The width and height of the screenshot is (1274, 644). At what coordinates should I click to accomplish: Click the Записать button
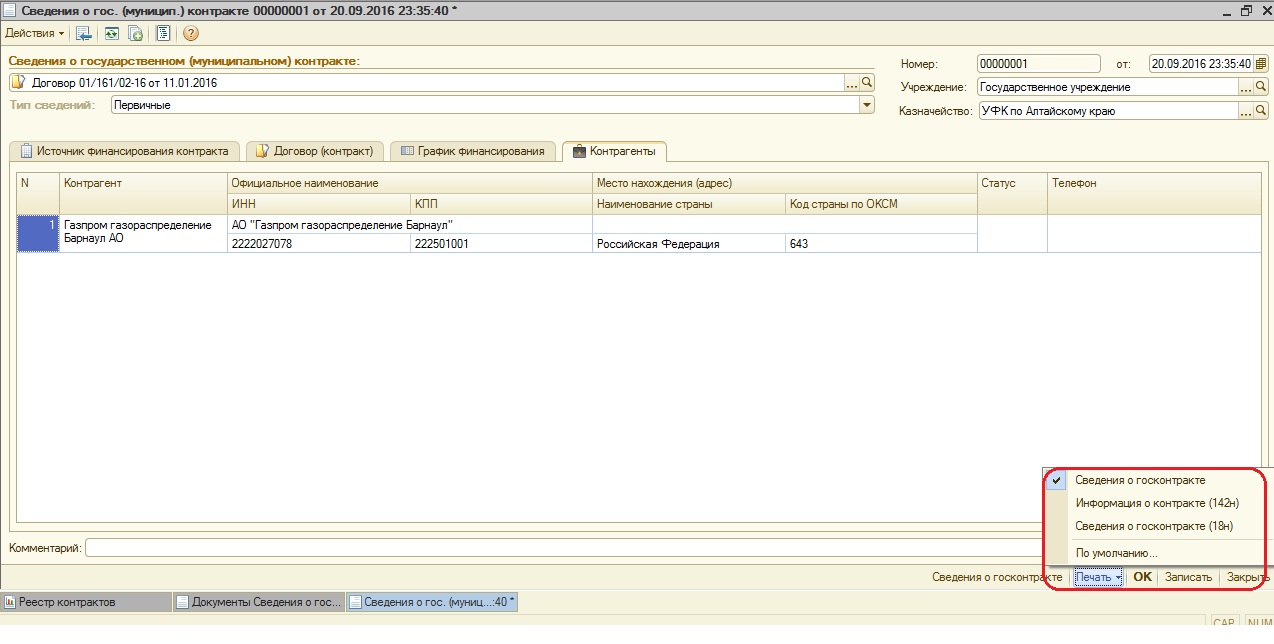tap(1188, 577)
